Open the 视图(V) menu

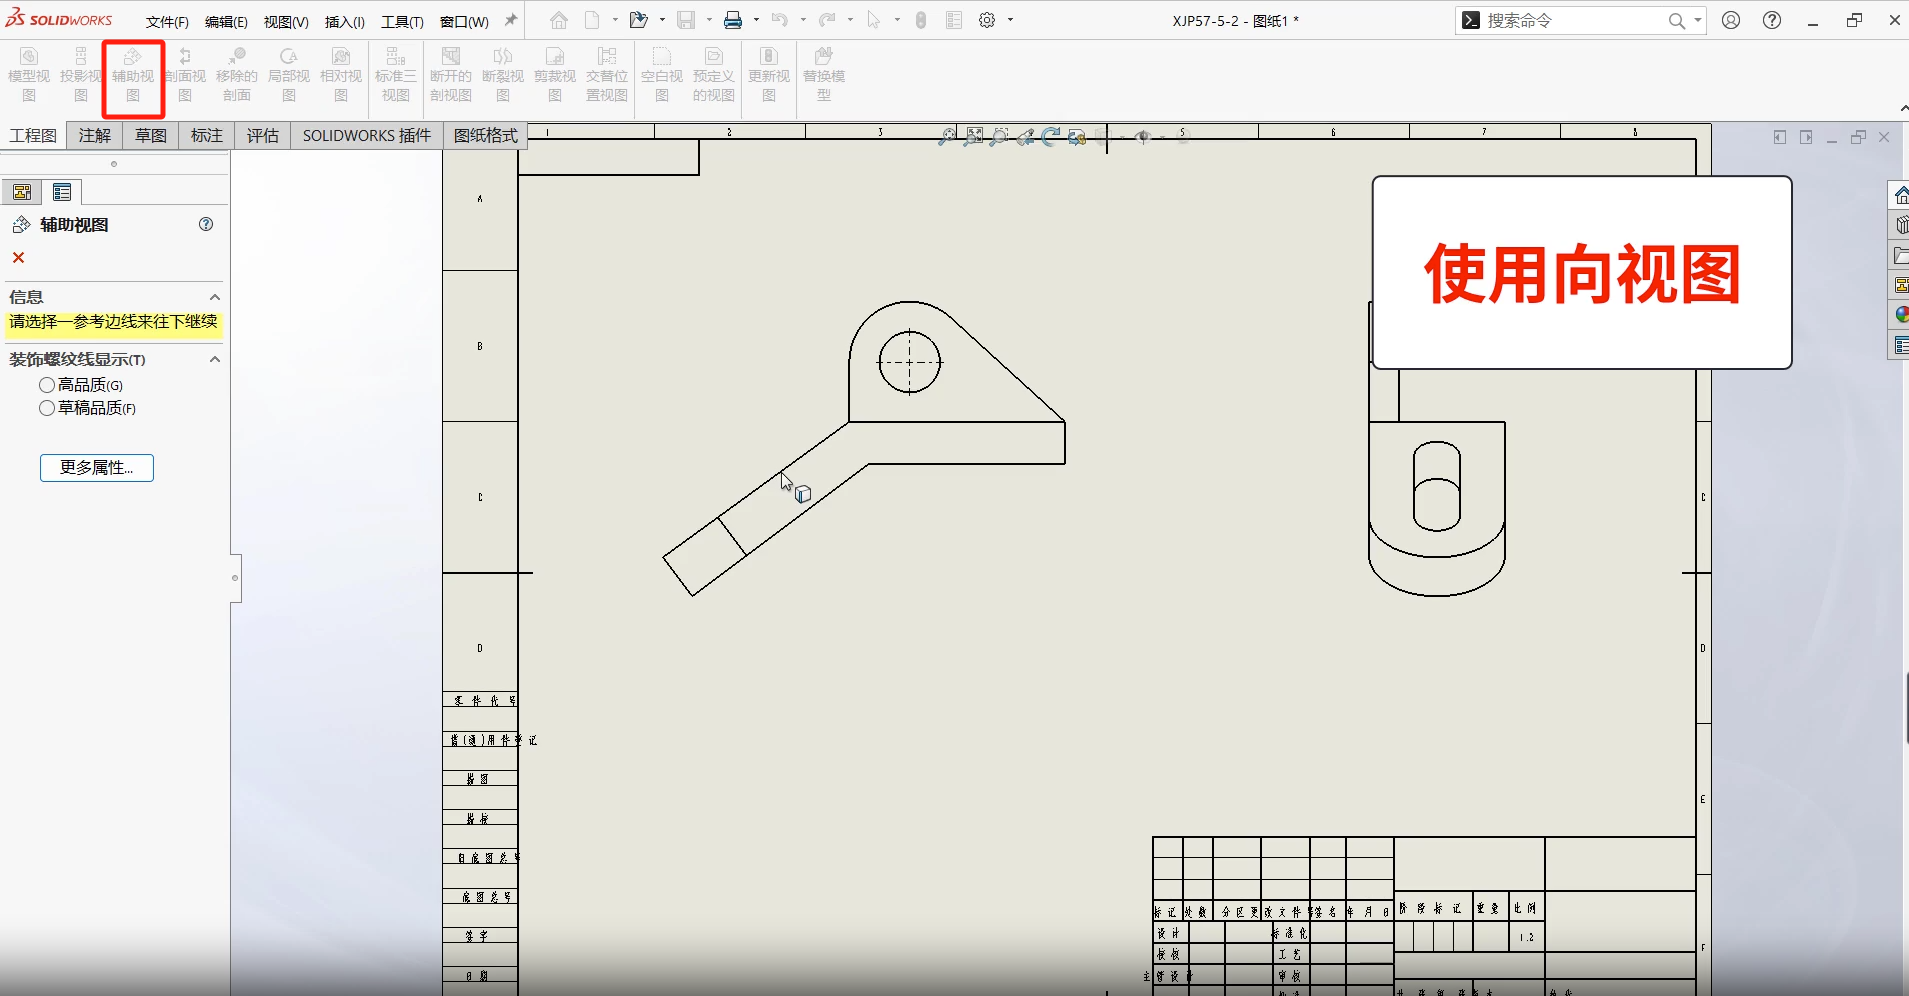[x=286, y=22]
